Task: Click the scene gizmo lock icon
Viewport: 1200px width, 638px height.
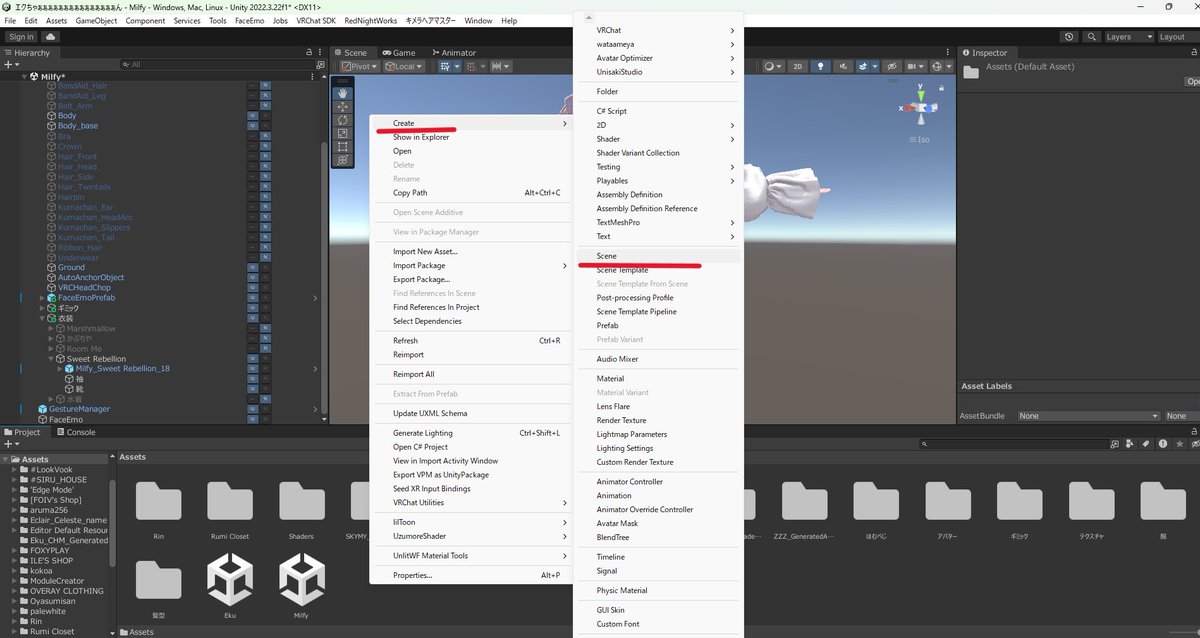Action: [x=940, y=87]
